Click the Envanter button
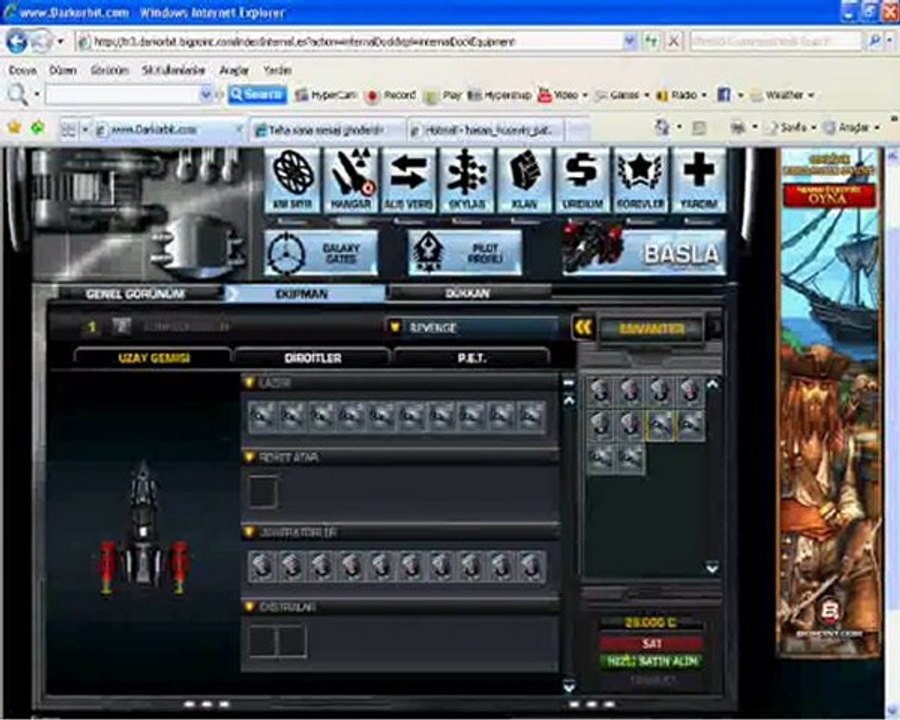The height and width of the screenshot is (720, 900). click(x=651, y=328)
